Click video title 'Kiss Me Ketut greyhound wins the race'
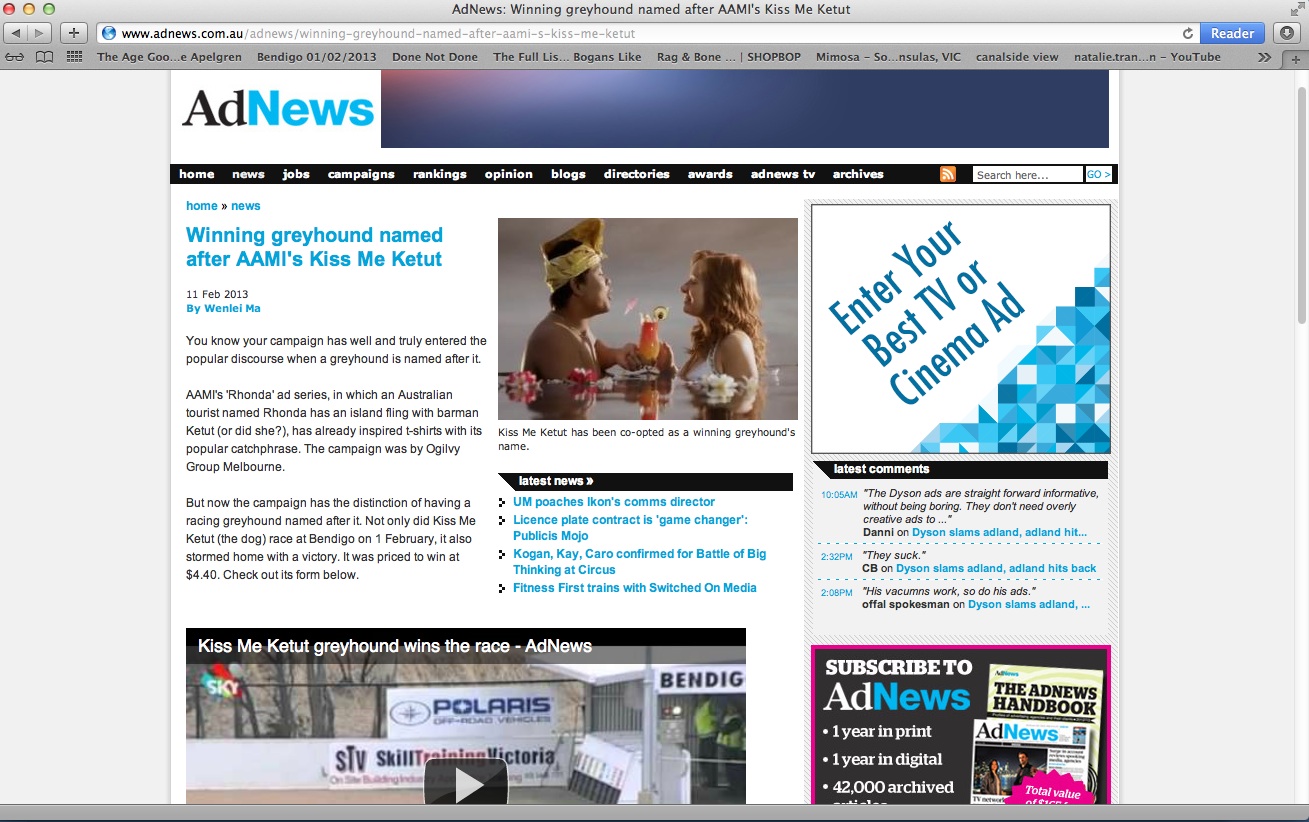Viewport: 1309px width, 822px height. 395,646
